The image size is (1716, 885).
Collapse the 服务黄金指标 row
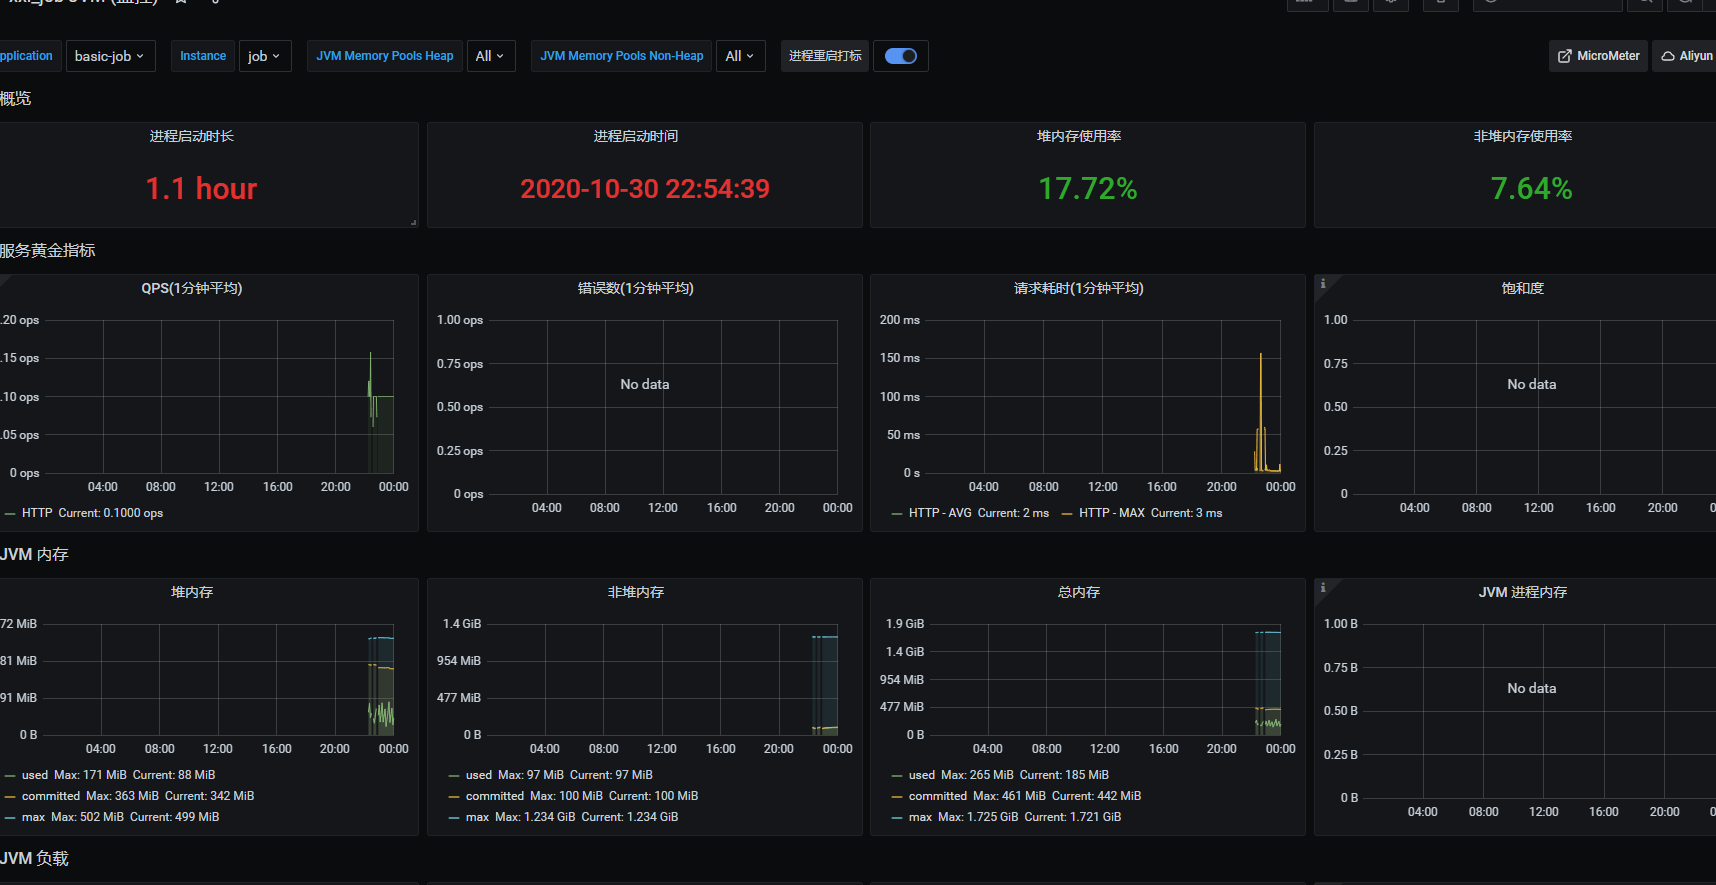click(x=48, y=250)
